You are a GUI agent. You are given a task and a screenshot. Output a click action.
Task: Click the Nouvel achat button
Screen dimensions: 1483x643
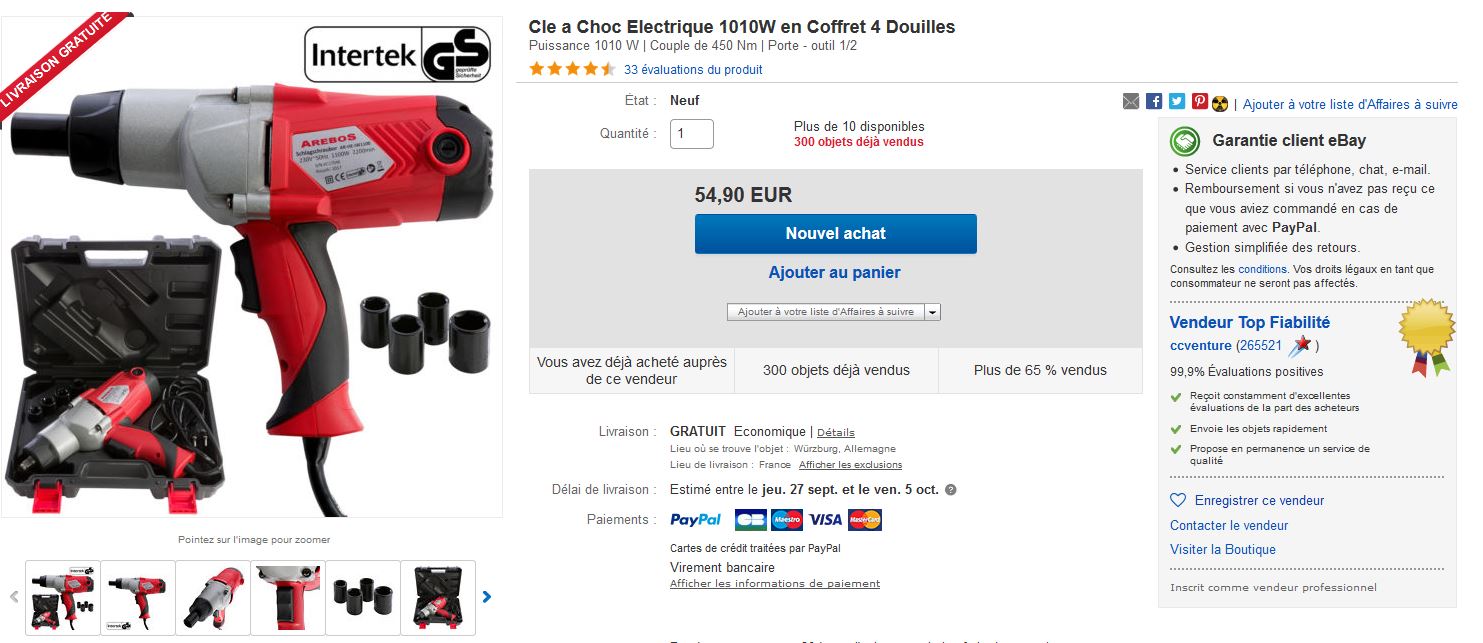(x=836, y=233)
